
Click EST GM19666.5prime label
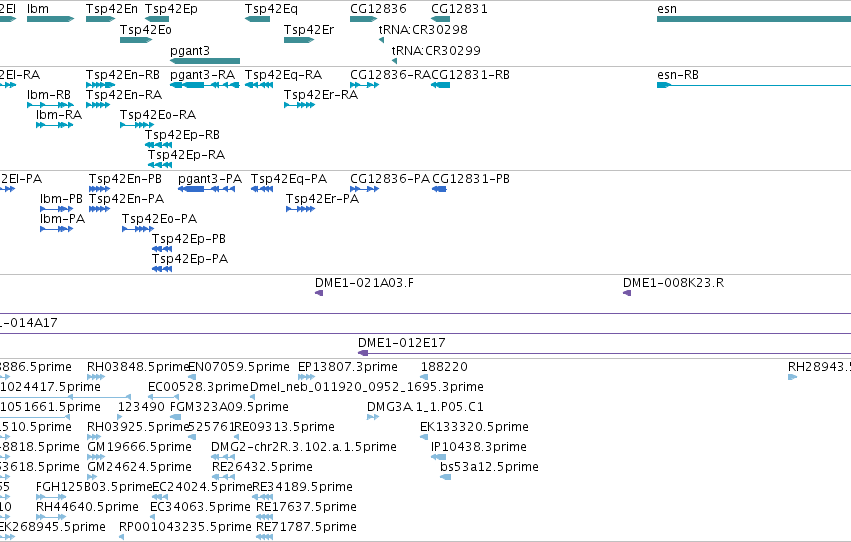click(x=139, y=447)
